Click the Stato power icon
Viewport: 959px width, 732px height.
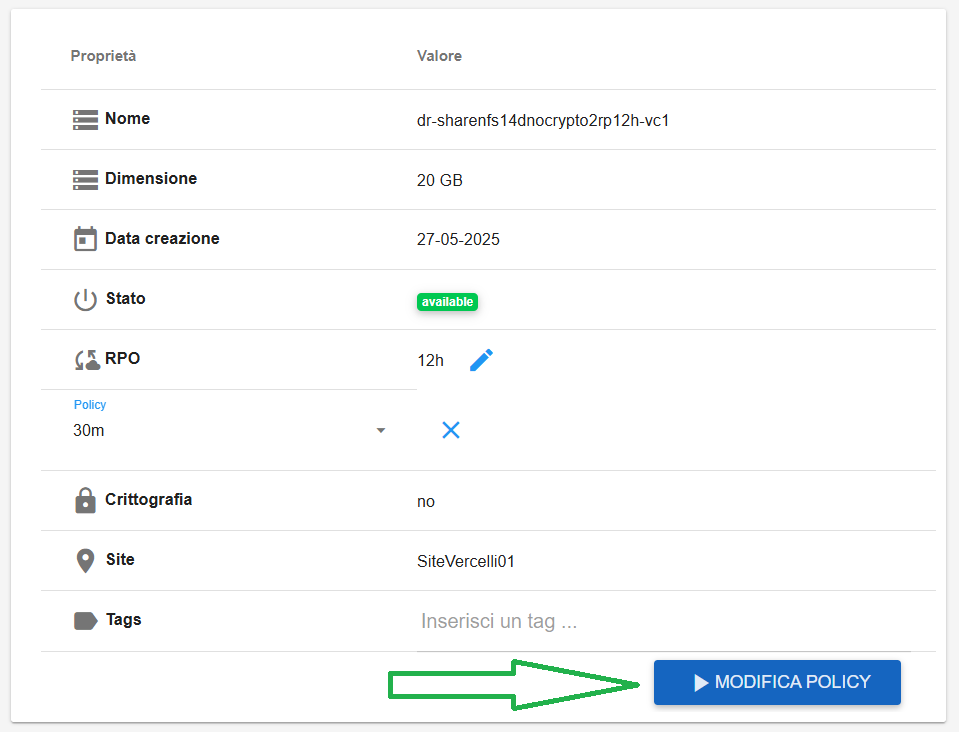[x=85, y=300]
